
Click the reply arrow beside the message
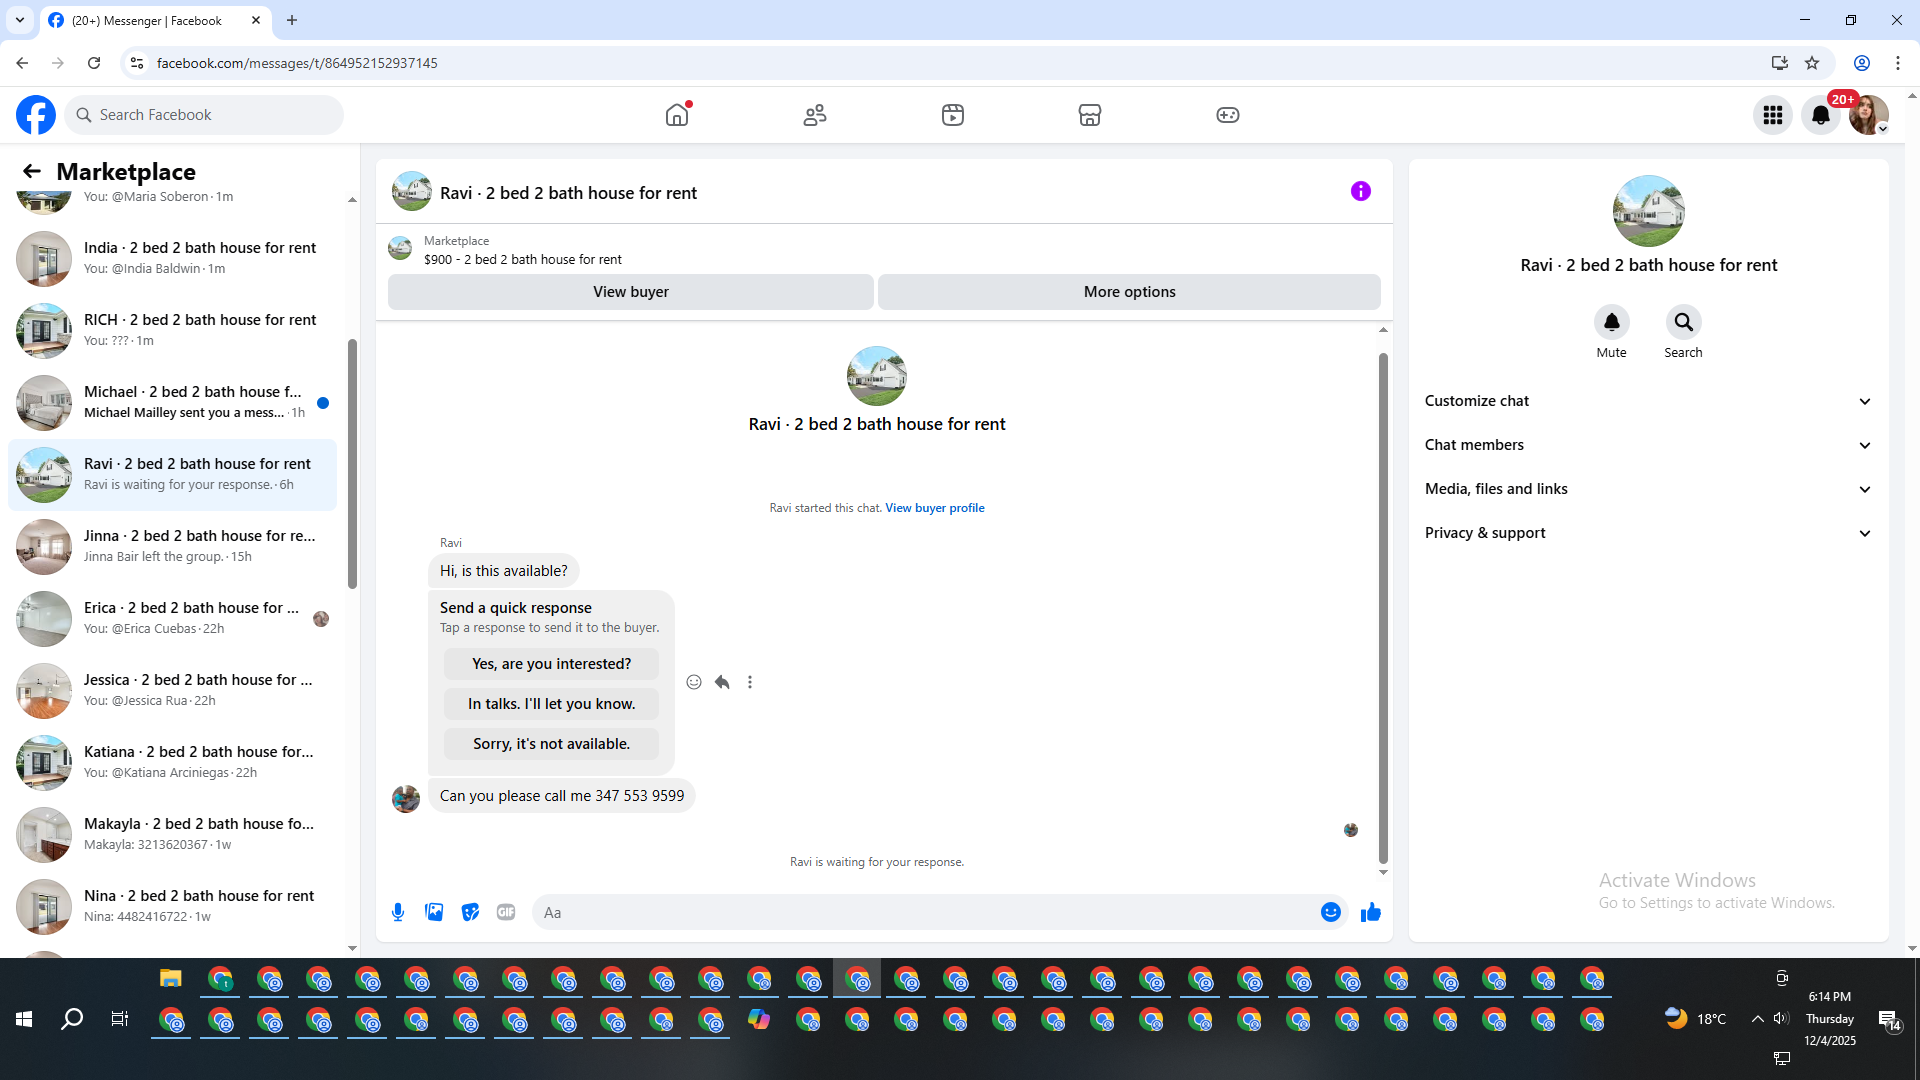pyautogui.click(x=722, y=682)
